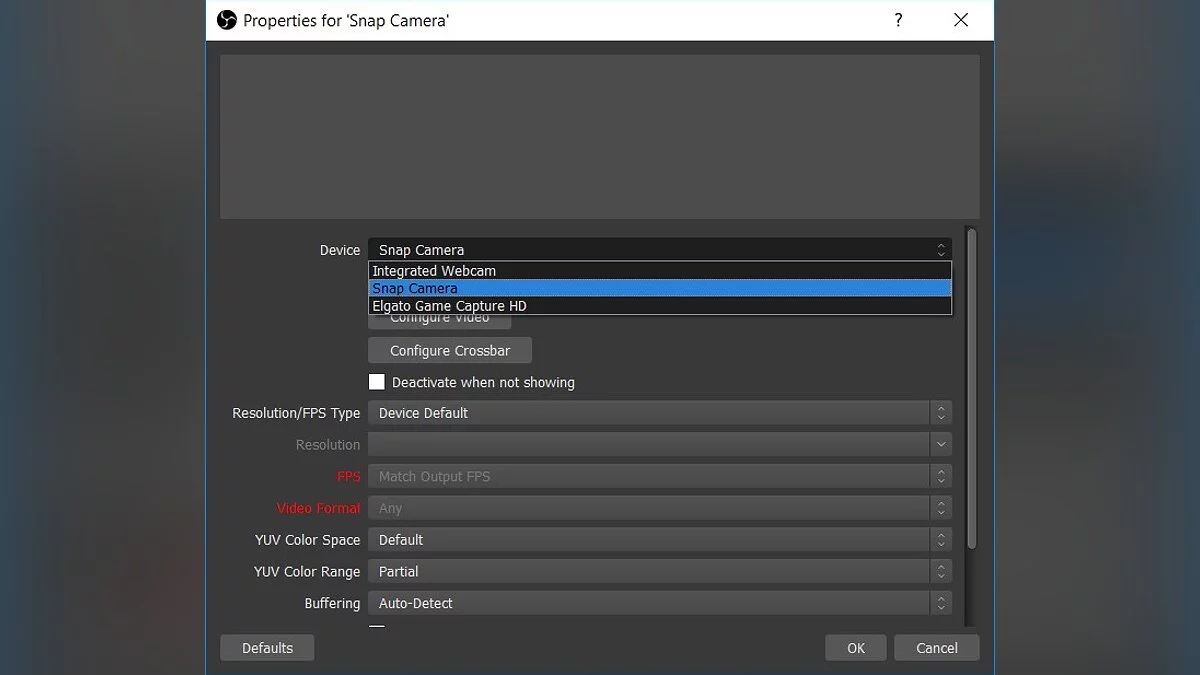
Task: Confirm settings with the OK button
Action: 856,648
